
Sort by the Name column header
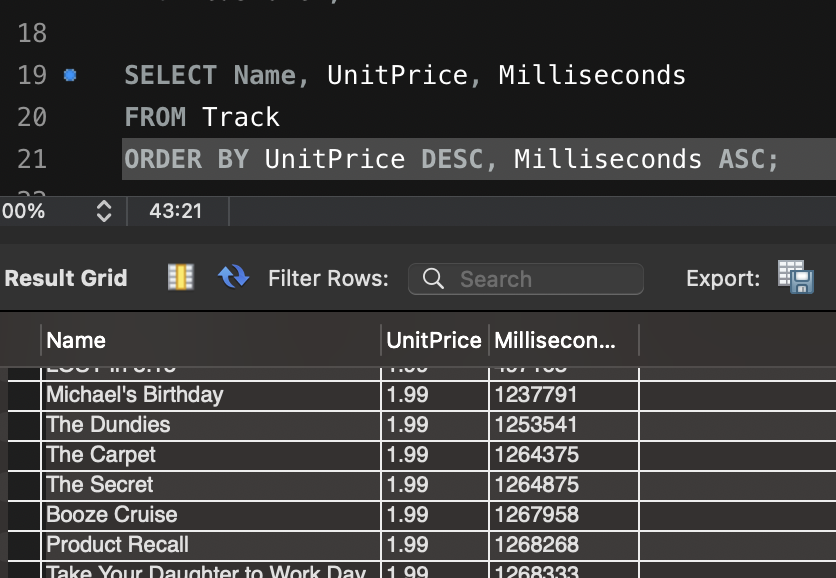click(x=211, y=340)
